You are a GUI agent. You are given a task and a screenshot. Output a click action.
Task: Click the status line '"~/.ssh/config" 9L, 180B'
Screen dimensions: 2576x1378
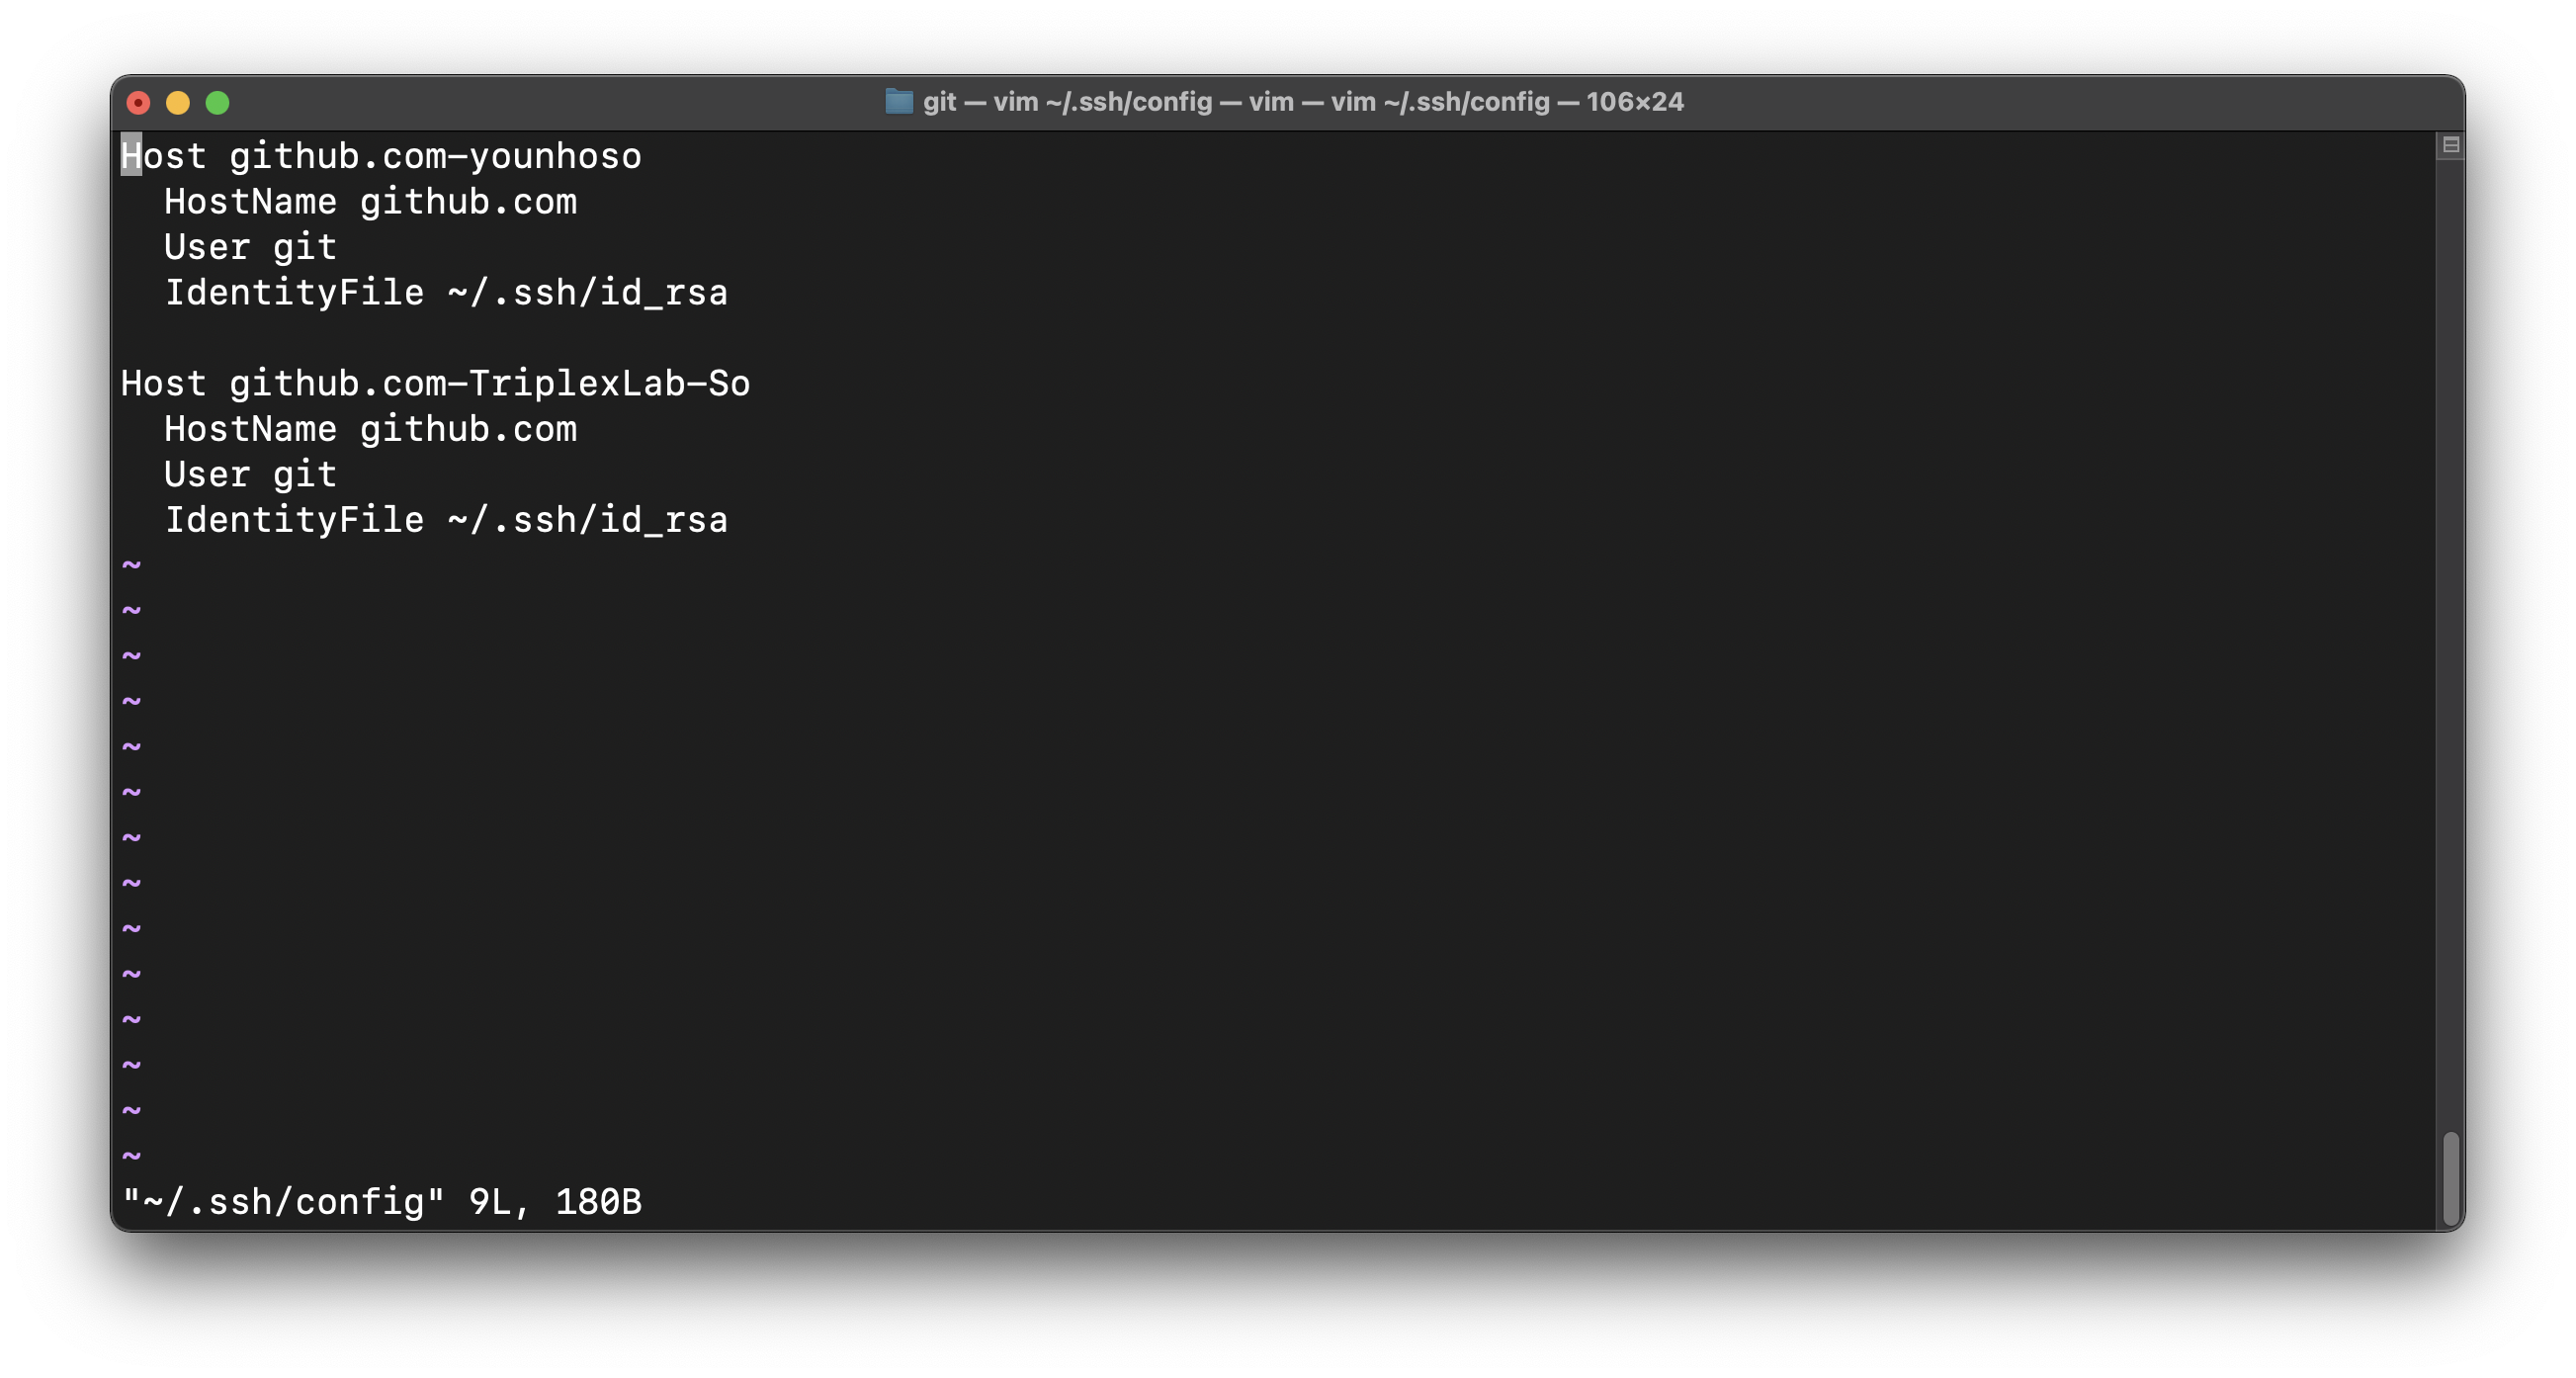tap(381, 1202)
